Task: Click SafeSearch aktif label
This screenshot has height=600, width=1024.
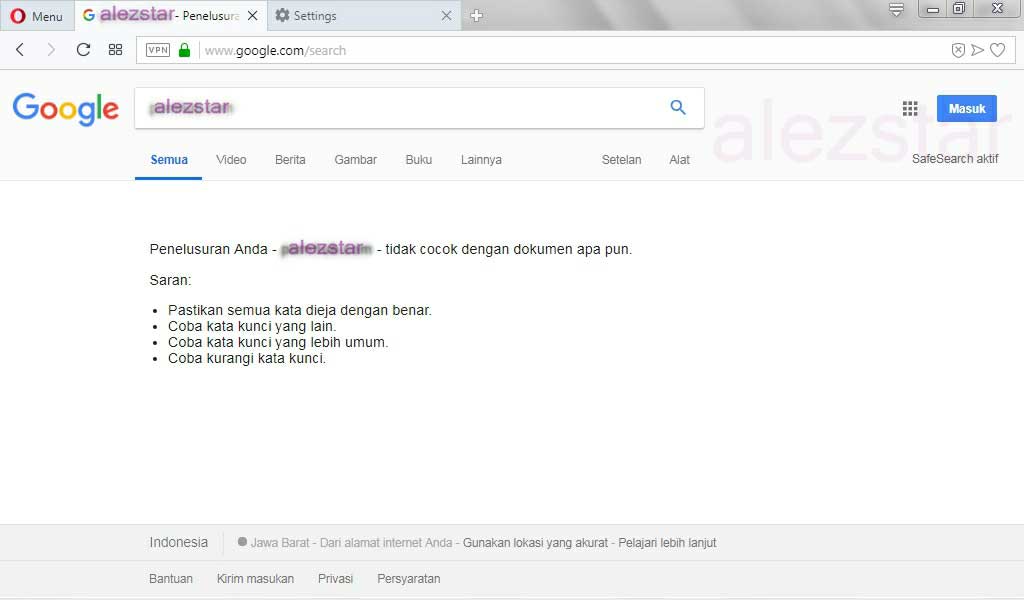Action: (955, 159)
